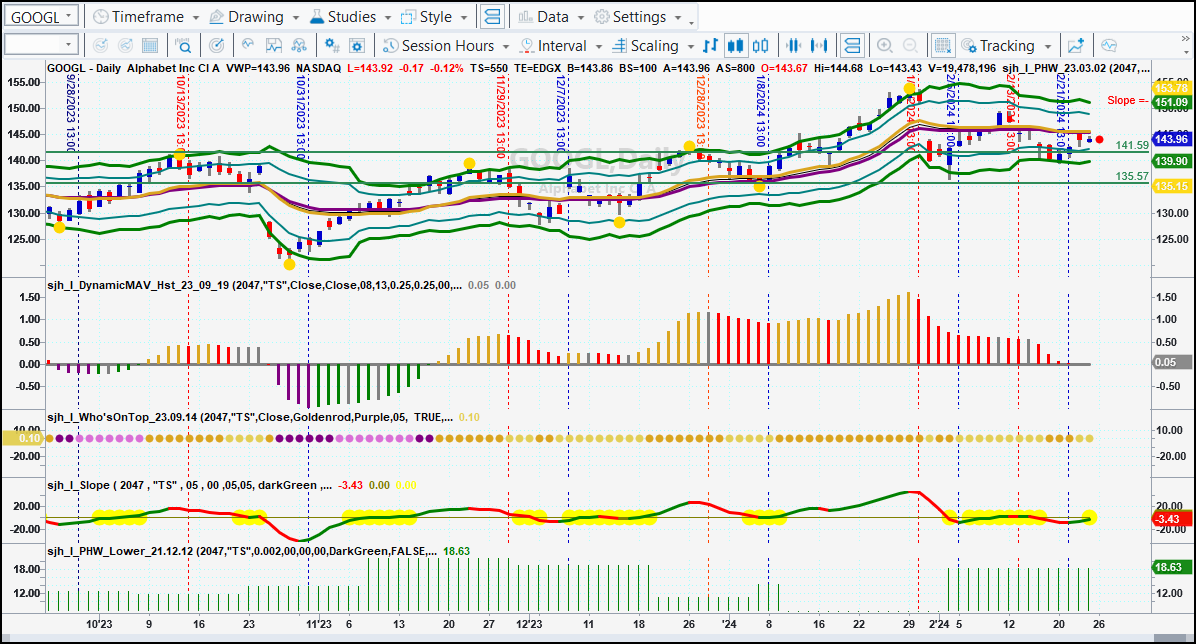Click the 9/28/2023 vertical date marker

pyautogui.click(x=71, y=113)
